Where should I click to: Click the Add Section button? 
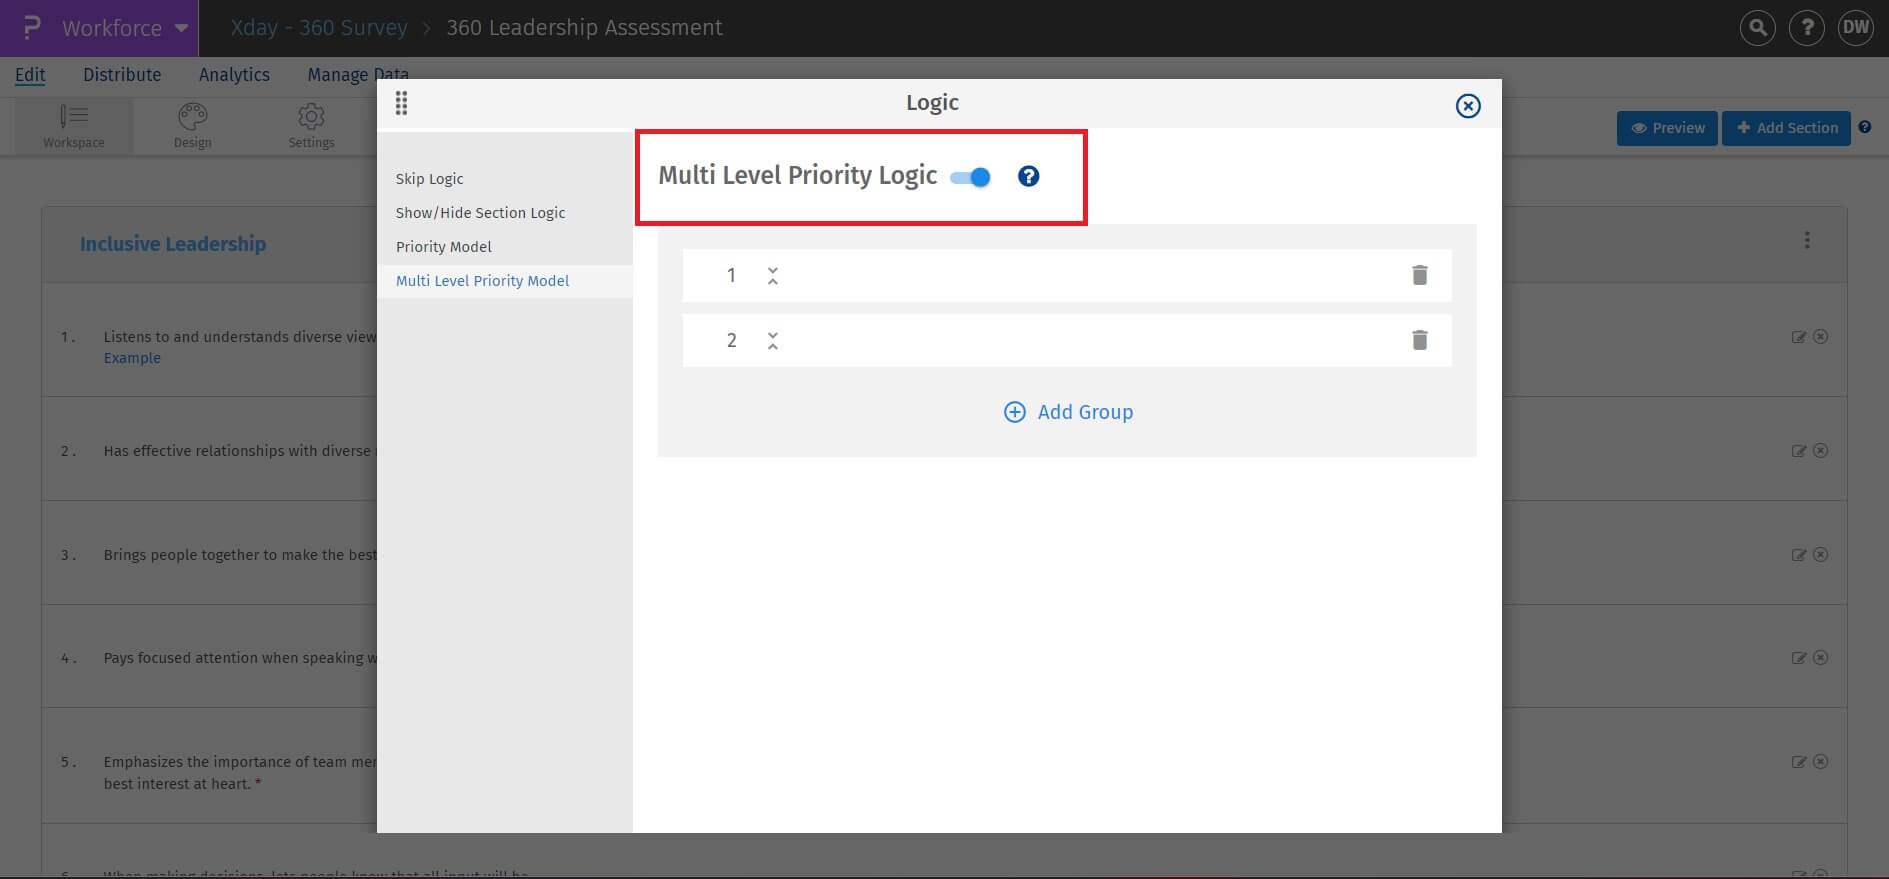(1786, 128)
